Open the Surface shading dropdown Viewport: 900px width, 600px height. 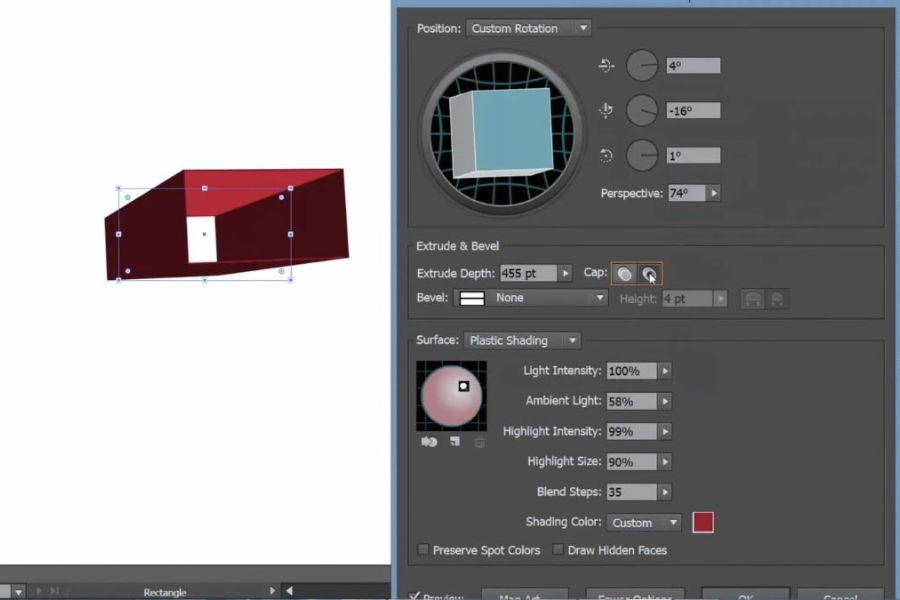point(521,340)
